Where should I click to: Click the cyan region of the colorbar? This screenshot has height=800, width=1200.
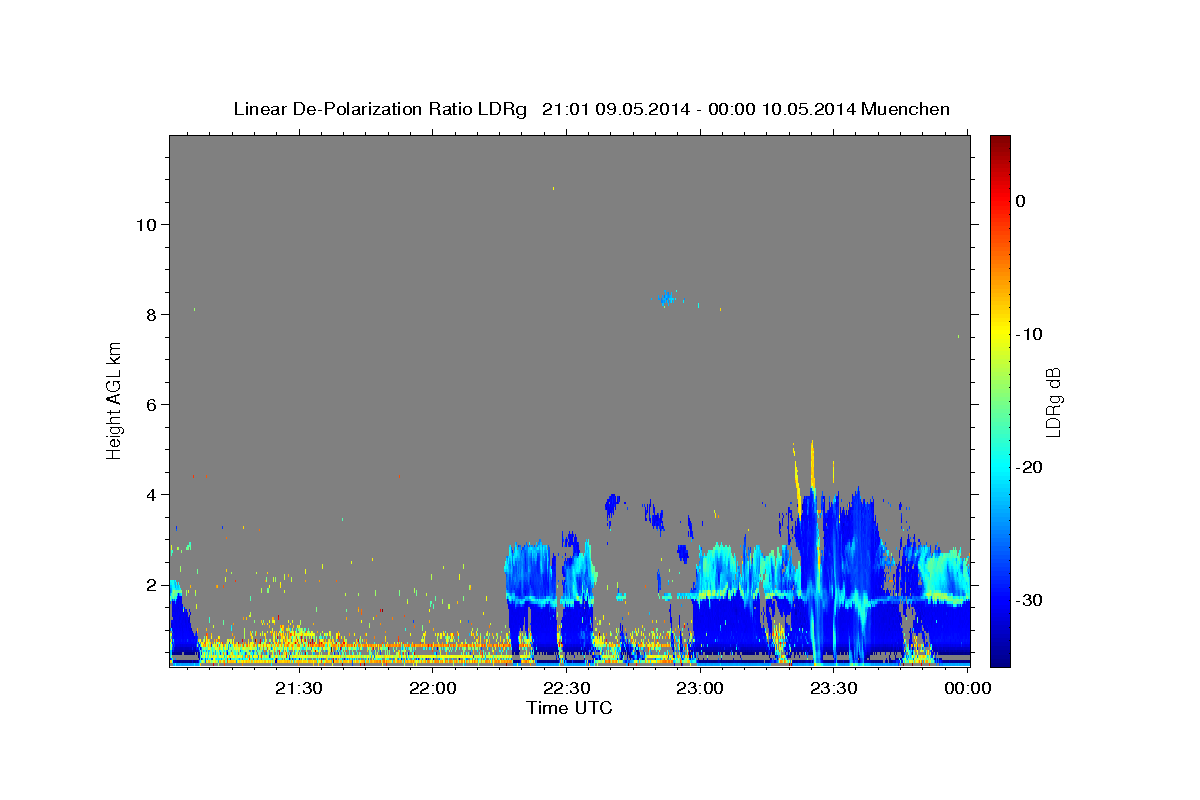click(x=1000, y=467)
